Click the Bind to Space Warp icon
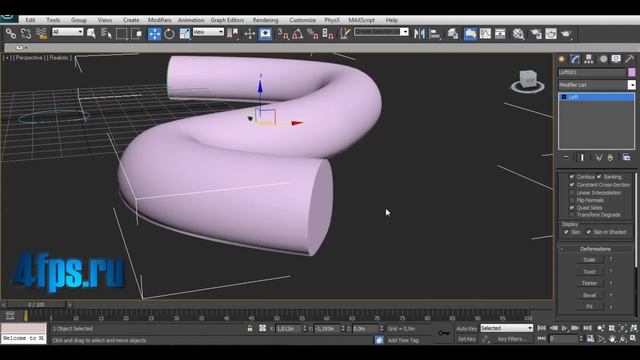The width and height of the screenshot is (640, 360). (x=41, y=34)
